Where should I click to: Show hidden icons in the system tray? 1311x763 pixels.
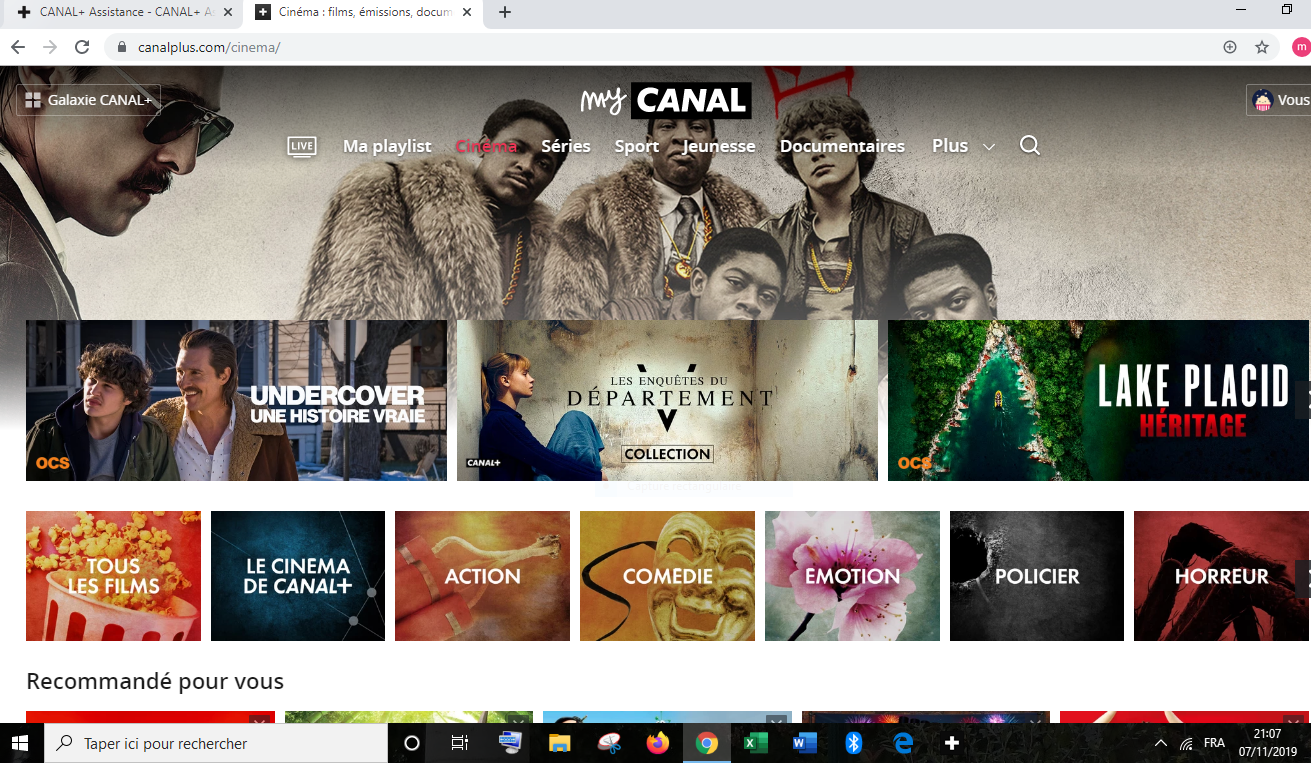click(1160, 742)
